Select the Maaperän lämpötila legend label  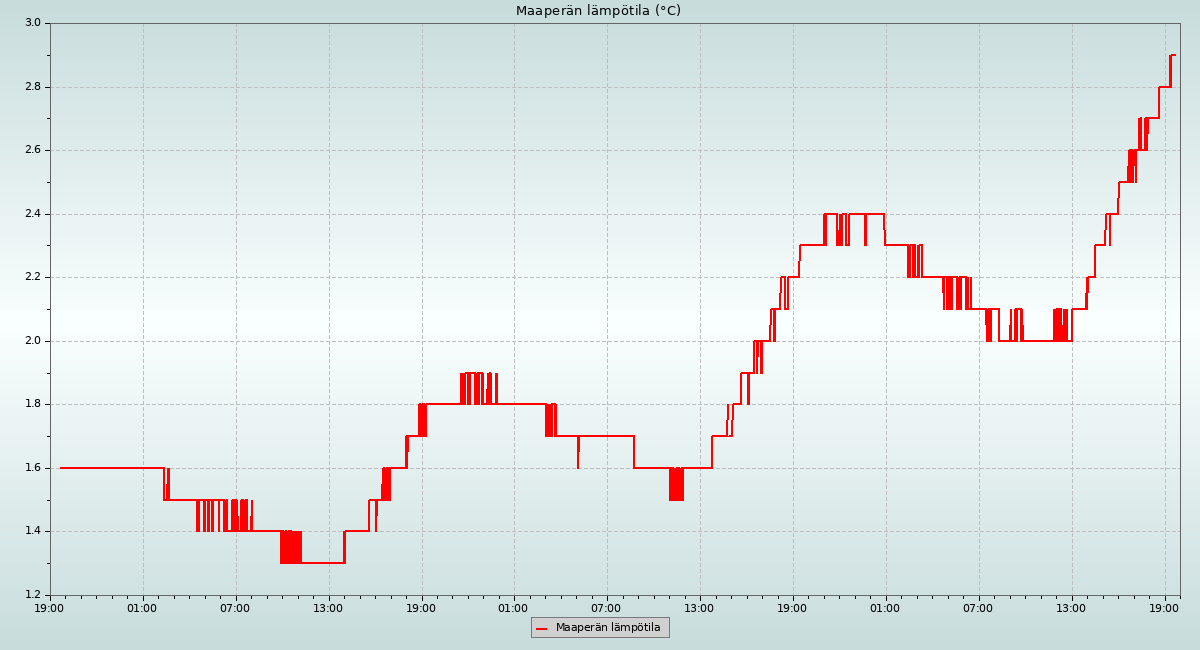tap(608, 628)
